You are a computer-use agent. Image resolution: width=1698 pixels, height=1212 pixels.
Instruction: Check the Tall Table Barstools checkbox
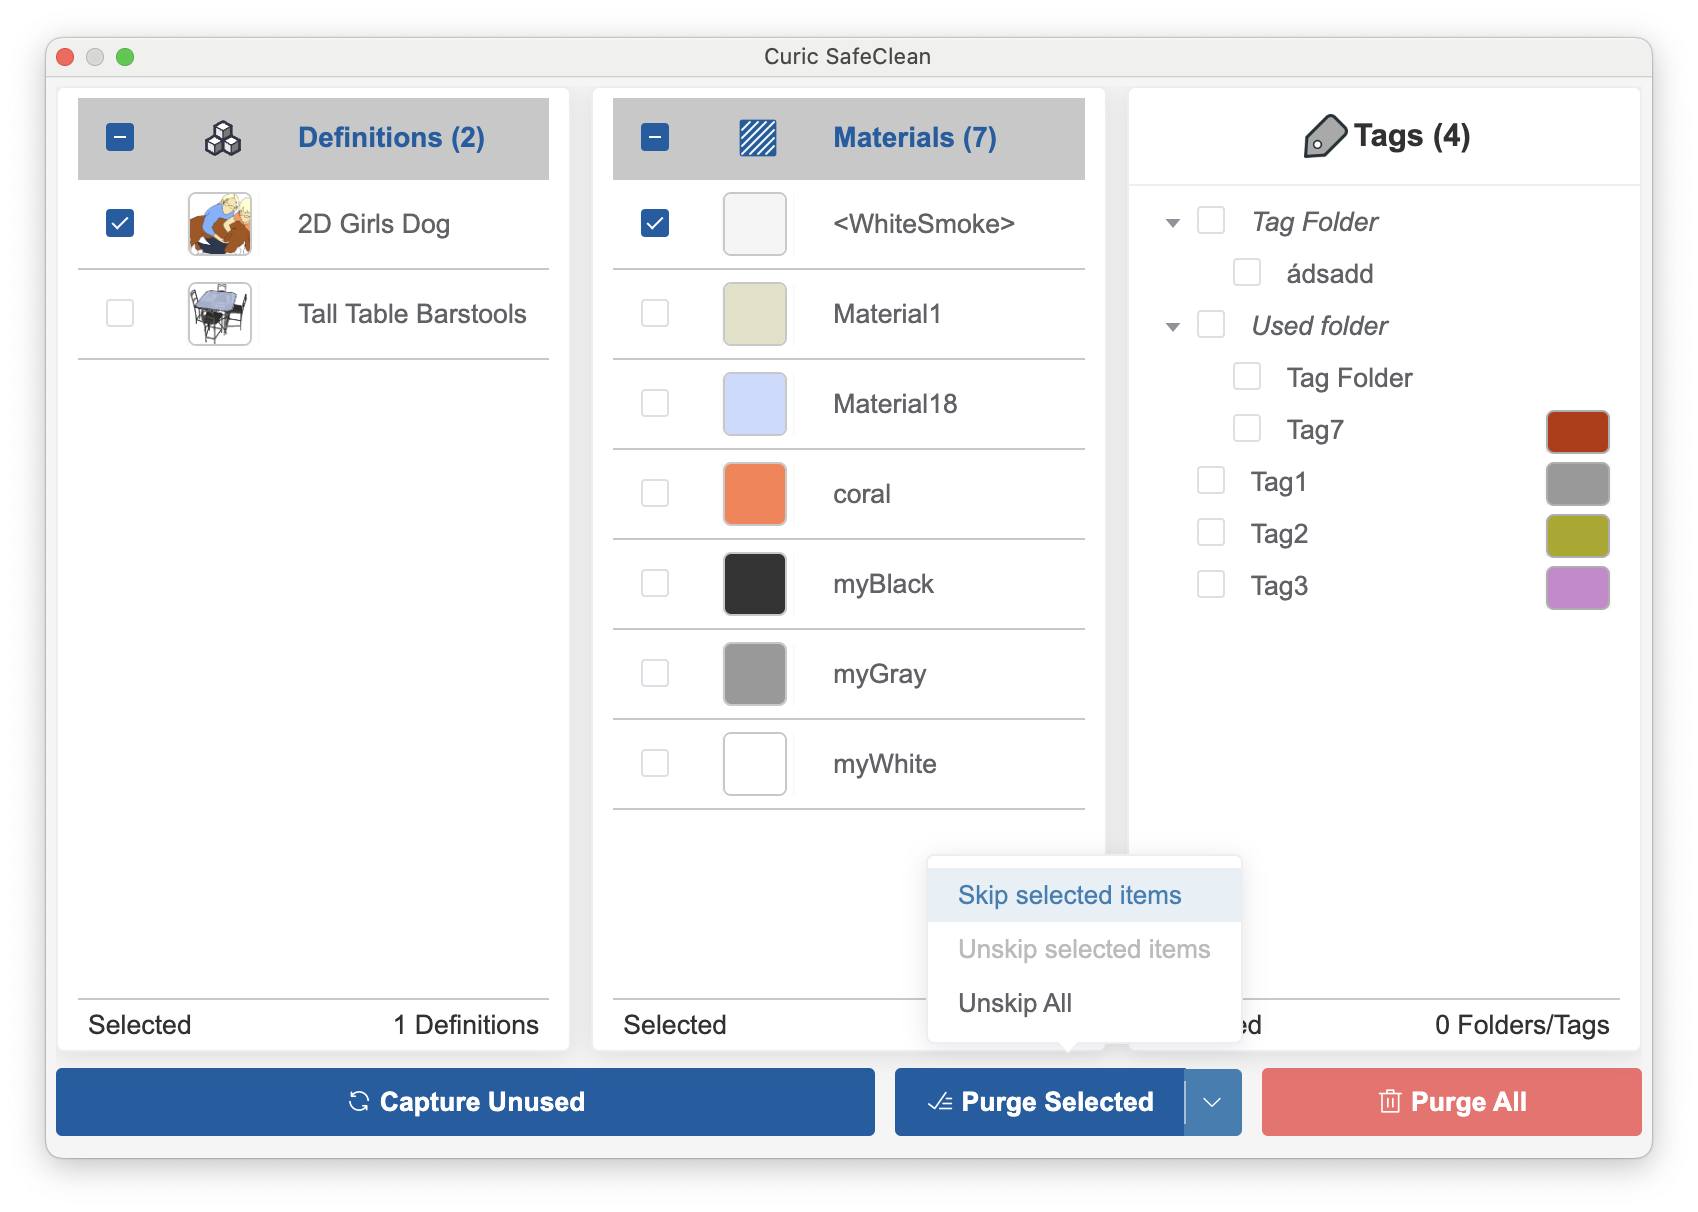pos(120,313)
